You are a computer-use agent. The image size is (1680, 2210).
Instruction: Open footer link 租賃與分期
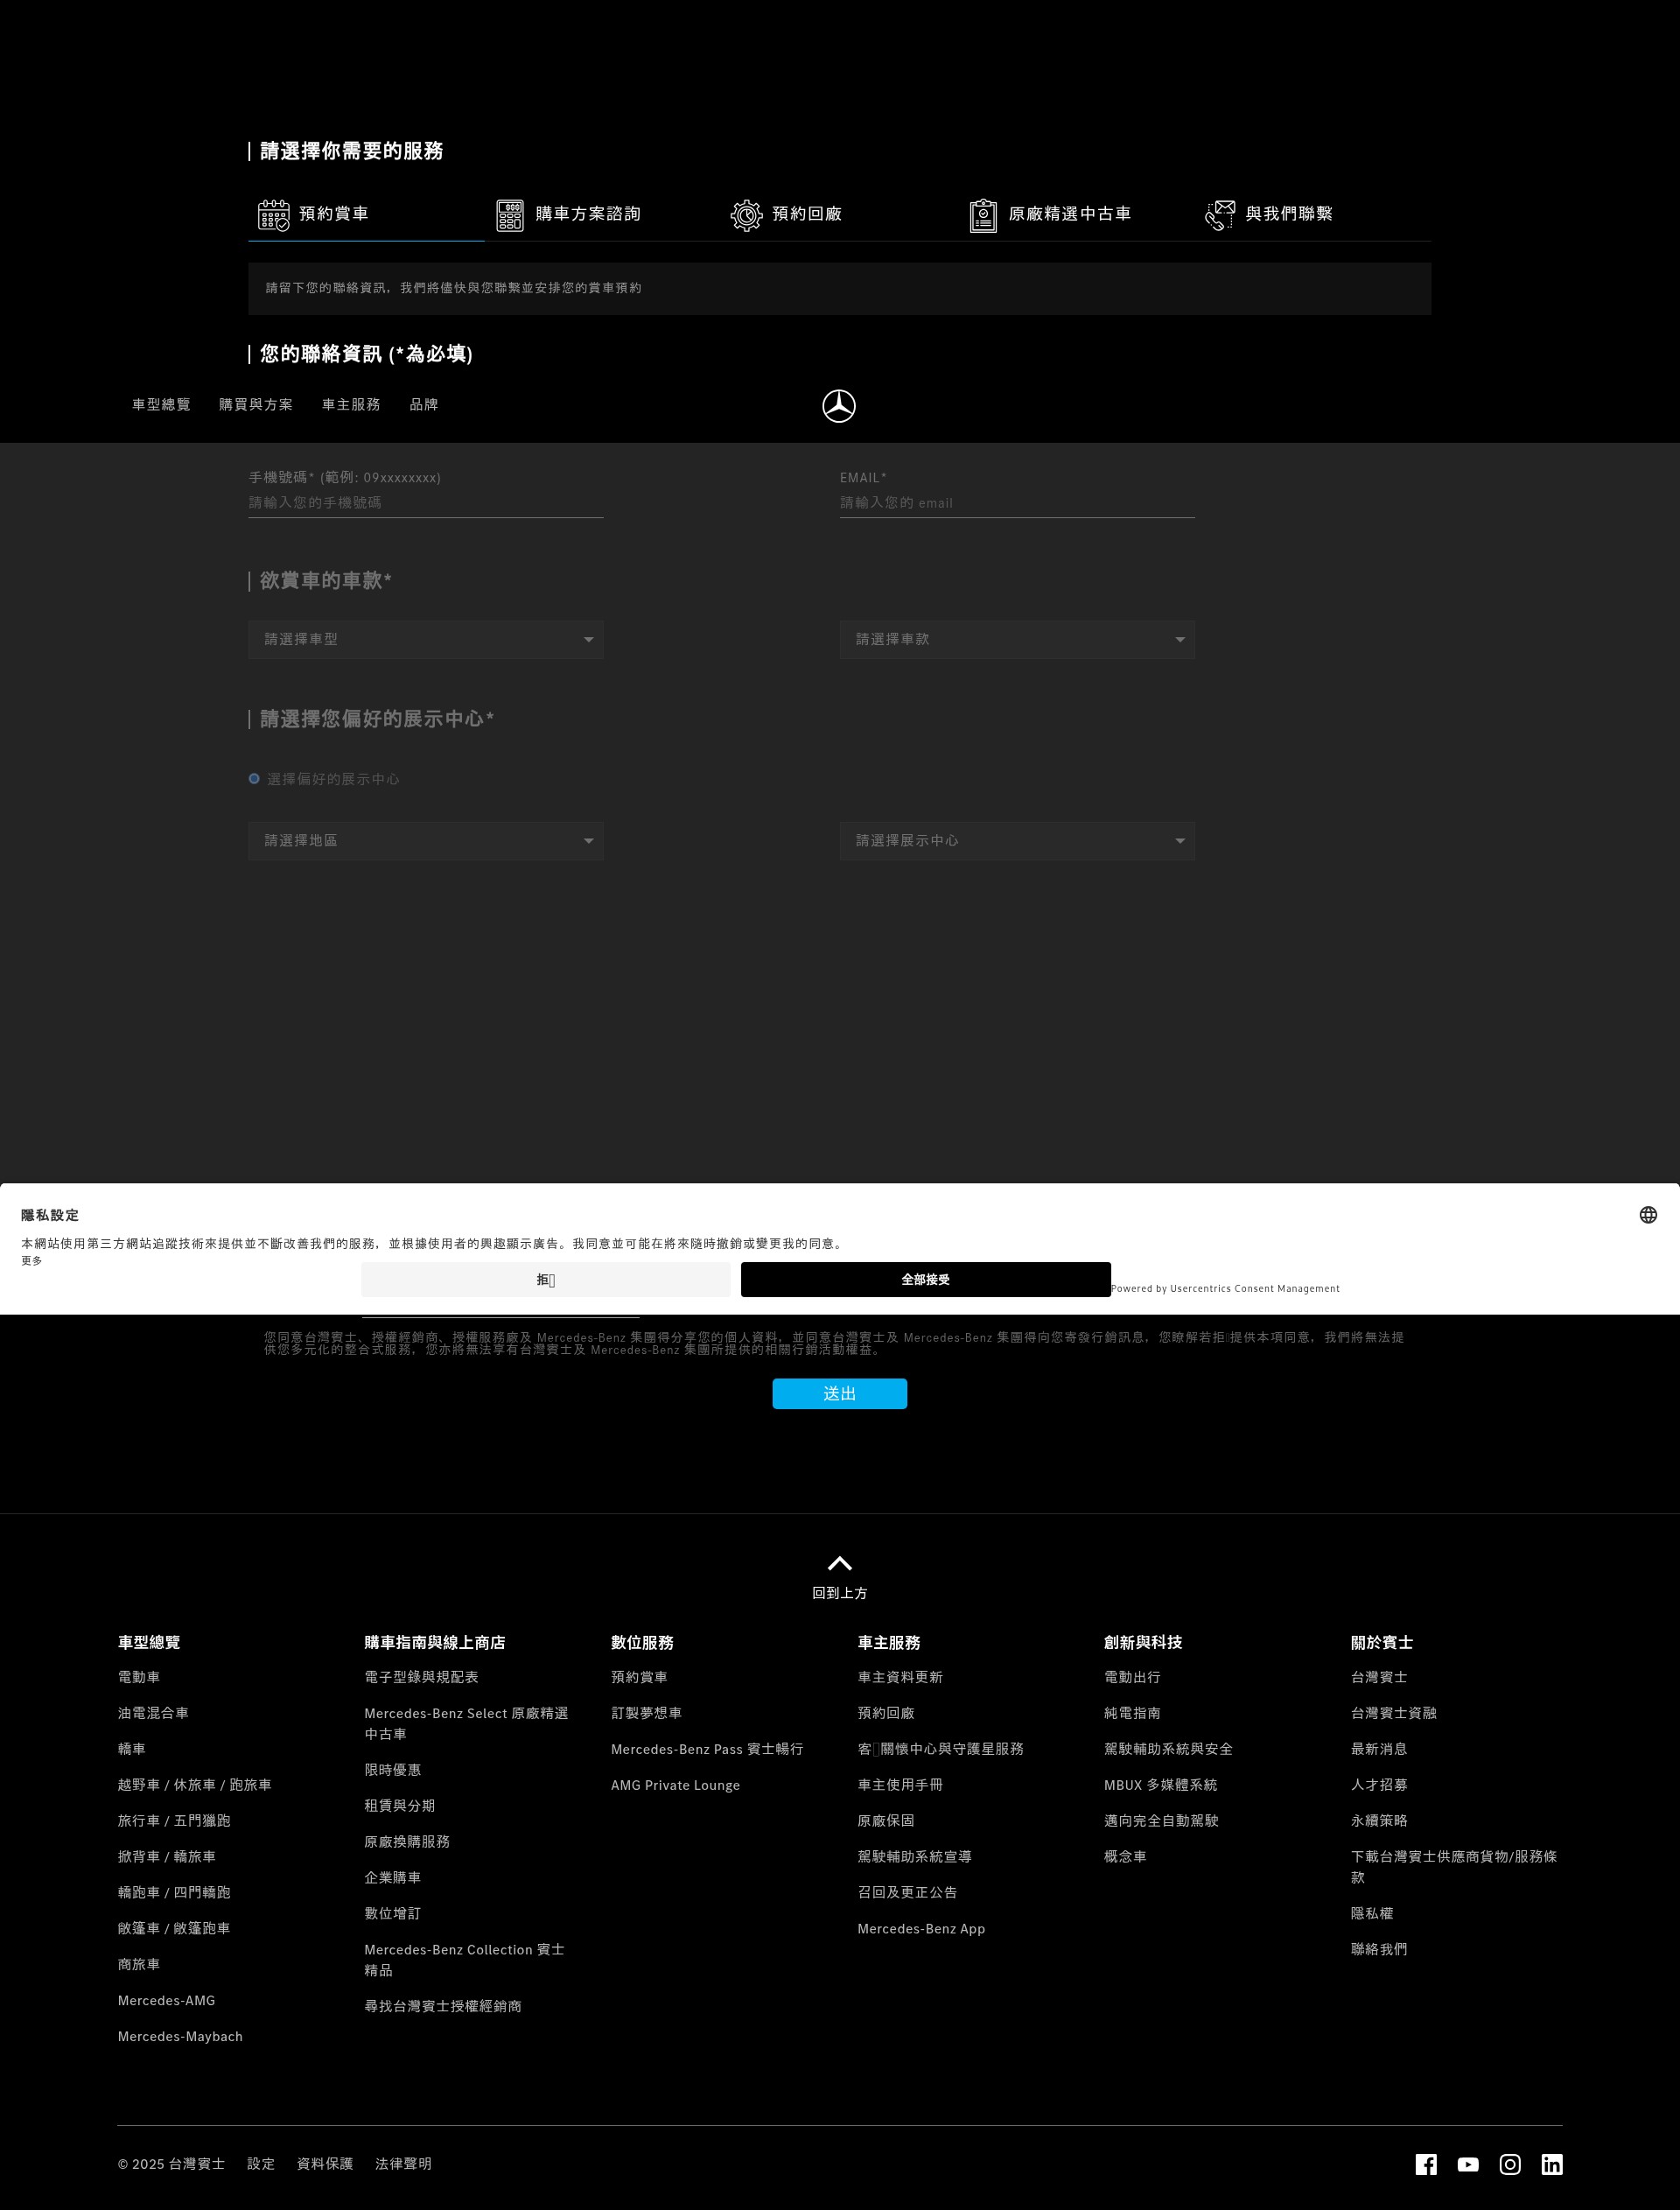pos(399,1806)
